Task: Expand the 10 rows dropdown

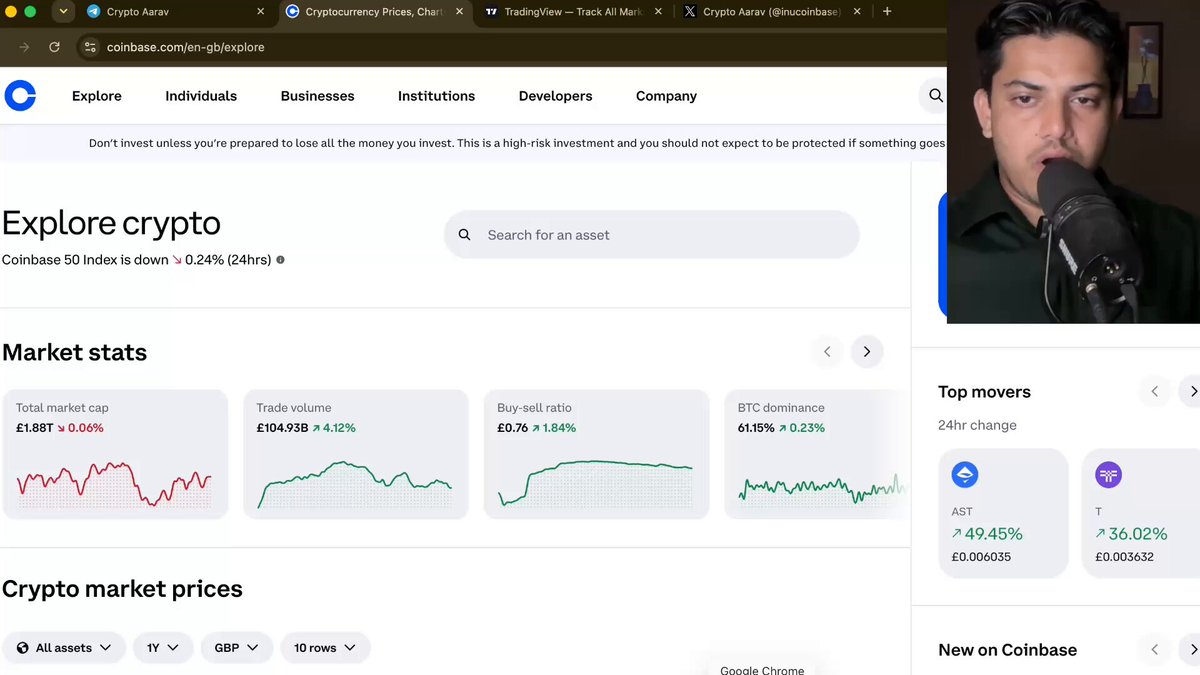Action: pos(325,648)
